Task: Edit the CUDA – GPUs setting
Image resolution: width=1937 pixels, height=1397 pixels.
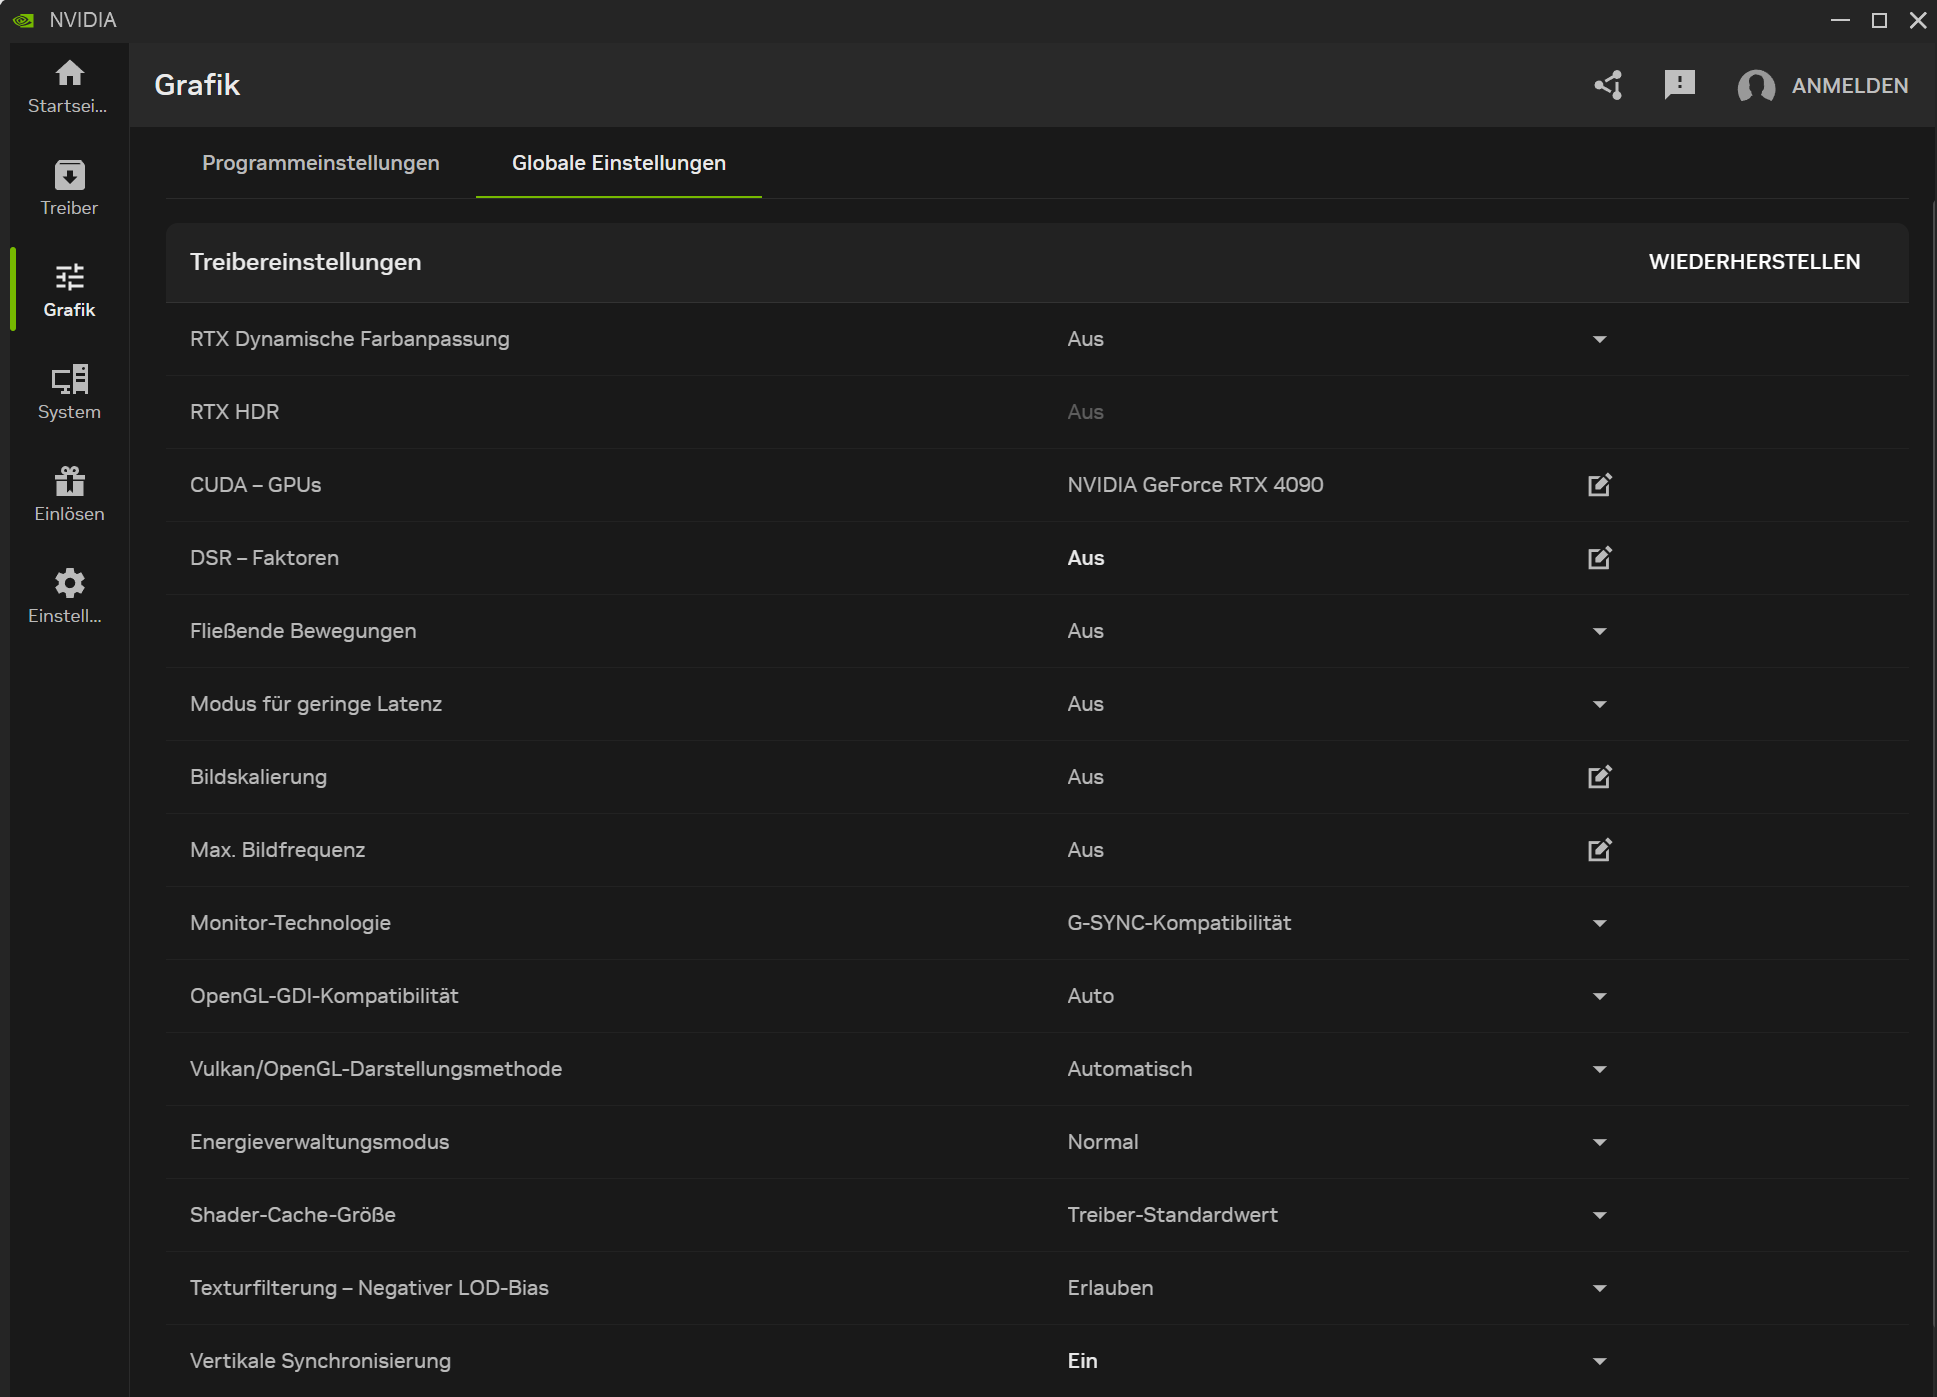Action: pyautogui.click(x=1599, y=485)
